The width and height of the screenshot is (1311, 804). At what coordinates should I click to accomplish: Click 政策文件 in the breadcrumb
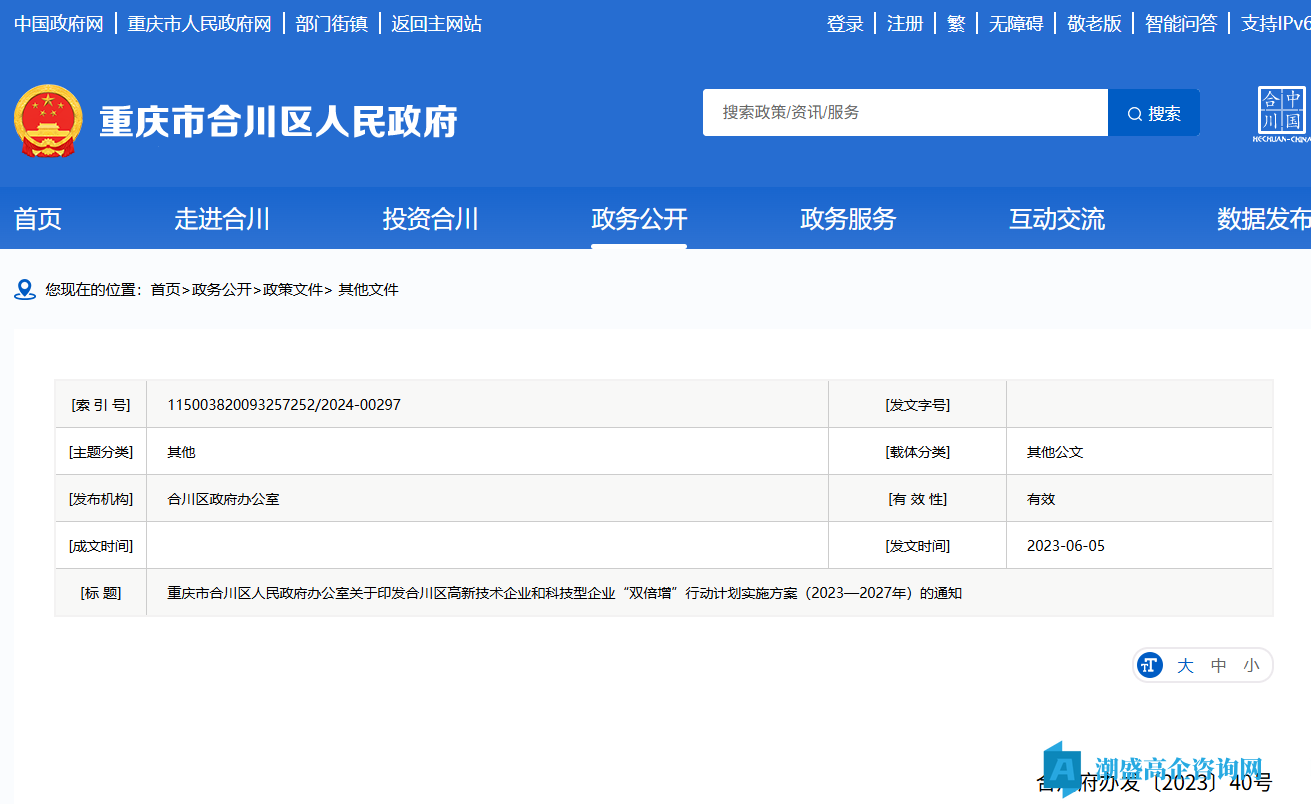coord(293,290)
